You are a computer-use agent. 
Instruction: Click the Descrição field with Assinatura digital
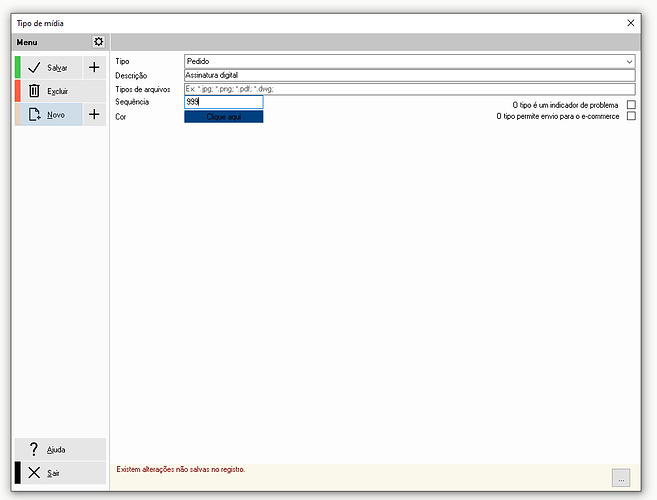409,75
